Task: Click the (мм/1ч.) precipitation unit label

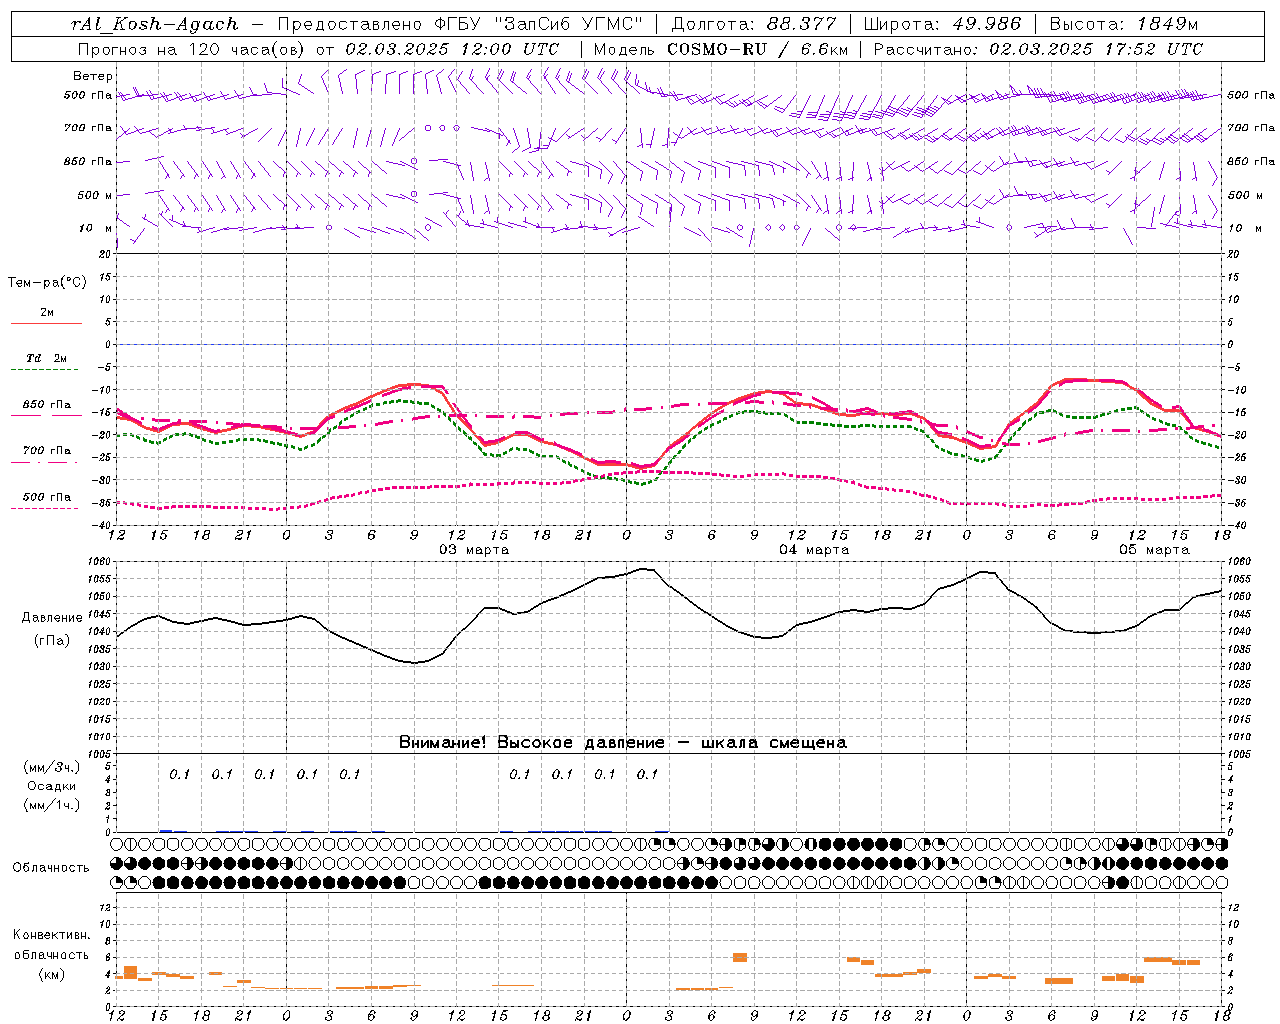Action: tap(52, 805)
